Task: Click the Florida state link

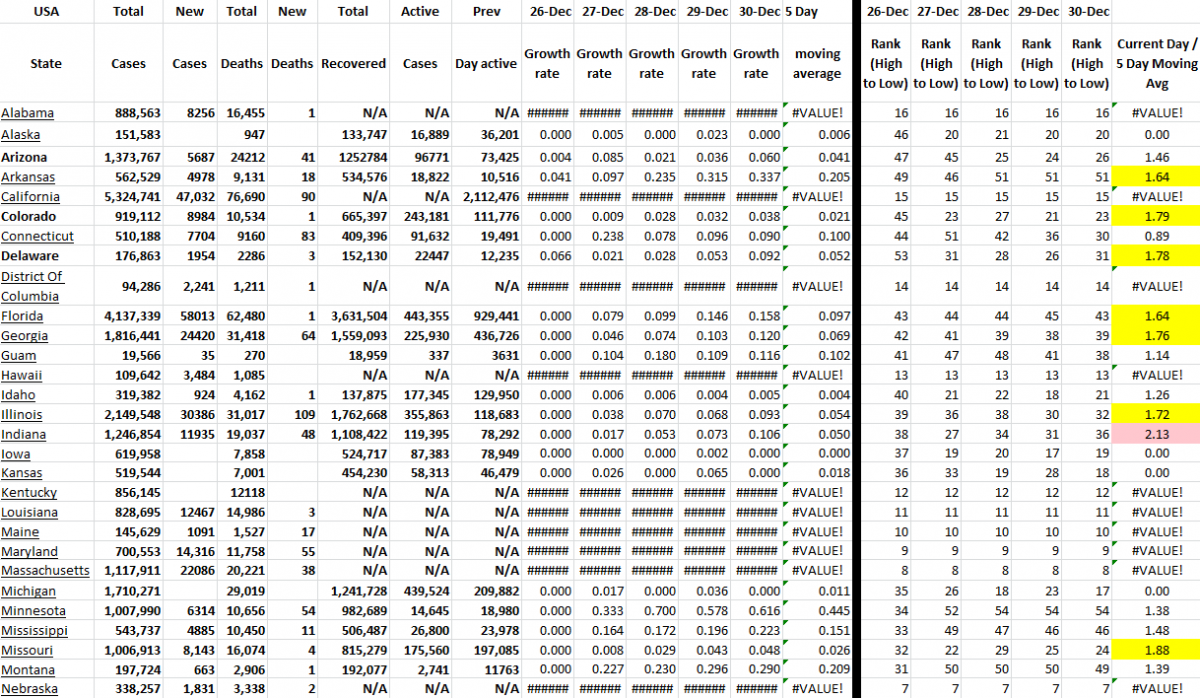Action: pos(23,315)
